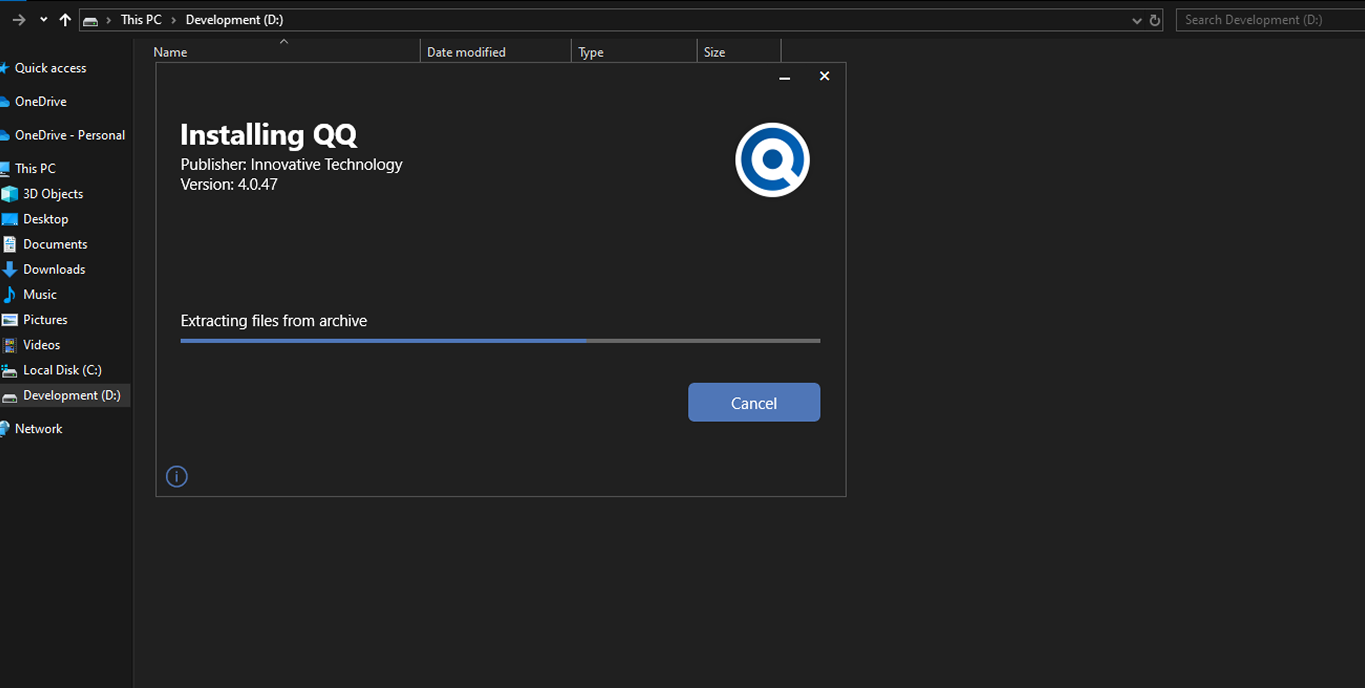Click the Local Disk (C:) drive icon
This screenshot has width=1365, height=688.
click(10, 370)
